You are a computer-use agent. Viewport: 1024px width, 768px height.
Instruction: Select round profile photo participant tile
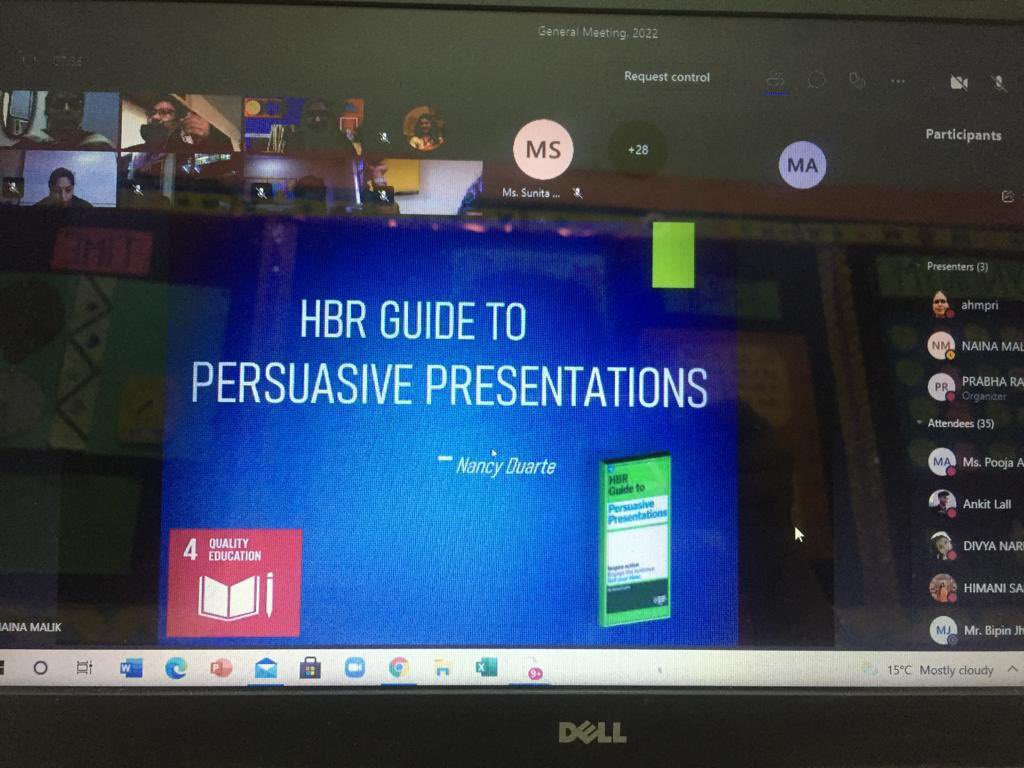pos(424,128)
